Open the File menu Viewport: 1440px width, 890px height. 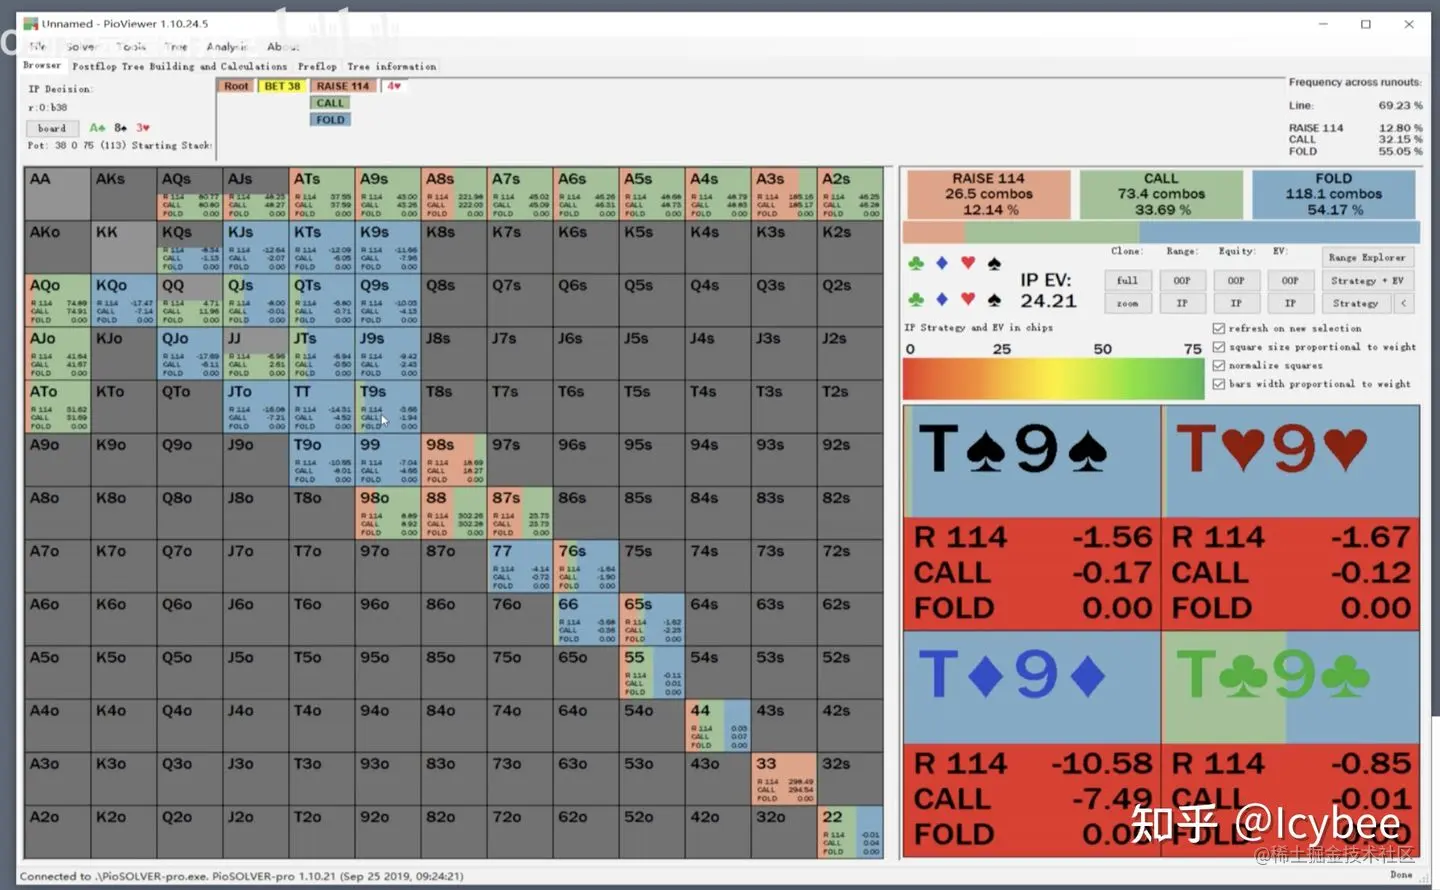click(x=38, y=46)
